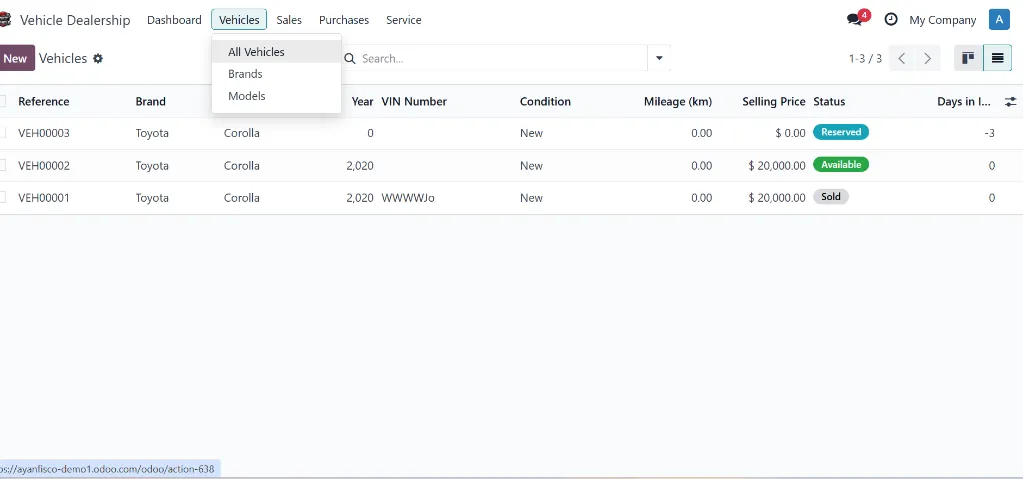Screen dimensions: 1023x479
Task: Open the messages conversation icon
Action: (854, 20)
